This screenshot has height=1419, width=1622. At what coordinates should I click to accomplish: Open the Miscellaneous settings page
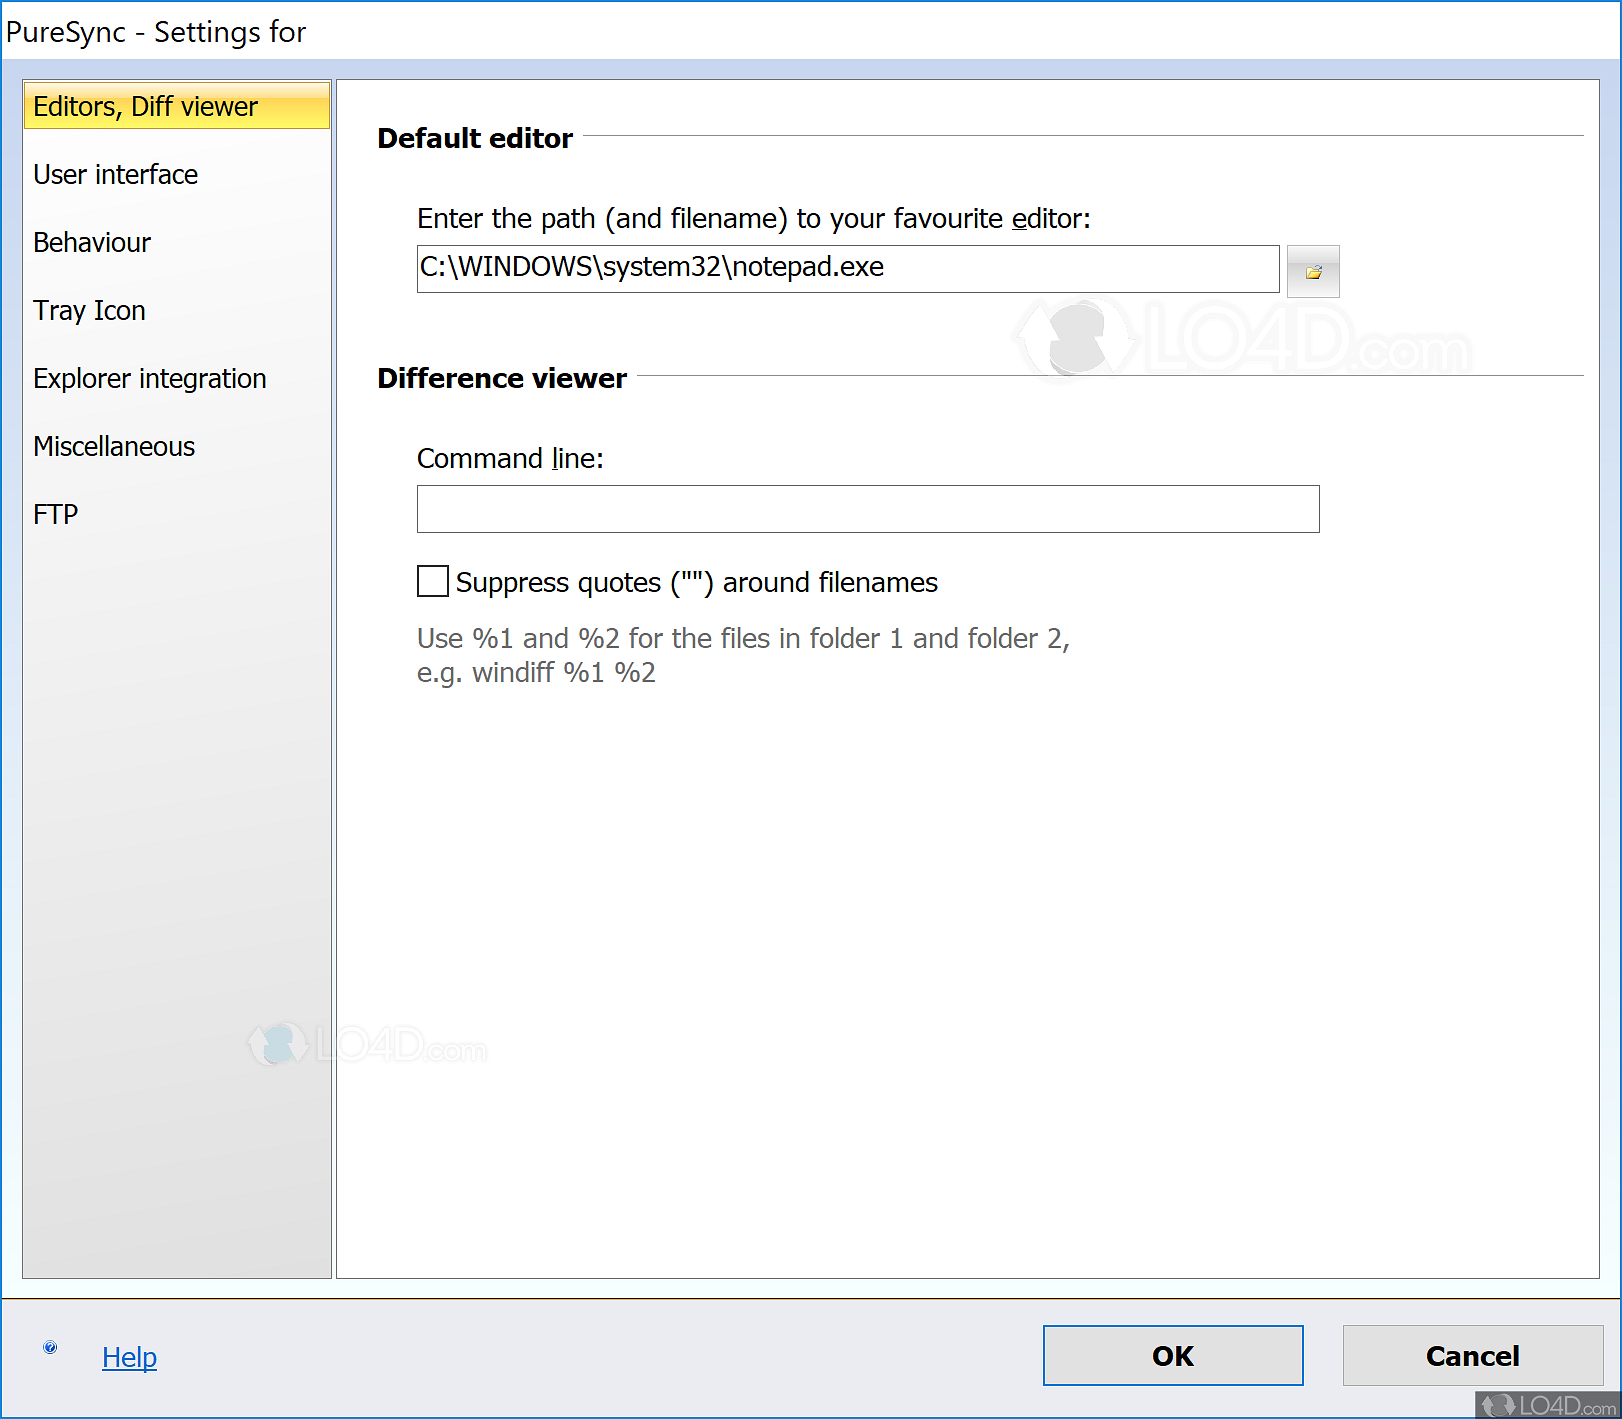coord(113,446)
